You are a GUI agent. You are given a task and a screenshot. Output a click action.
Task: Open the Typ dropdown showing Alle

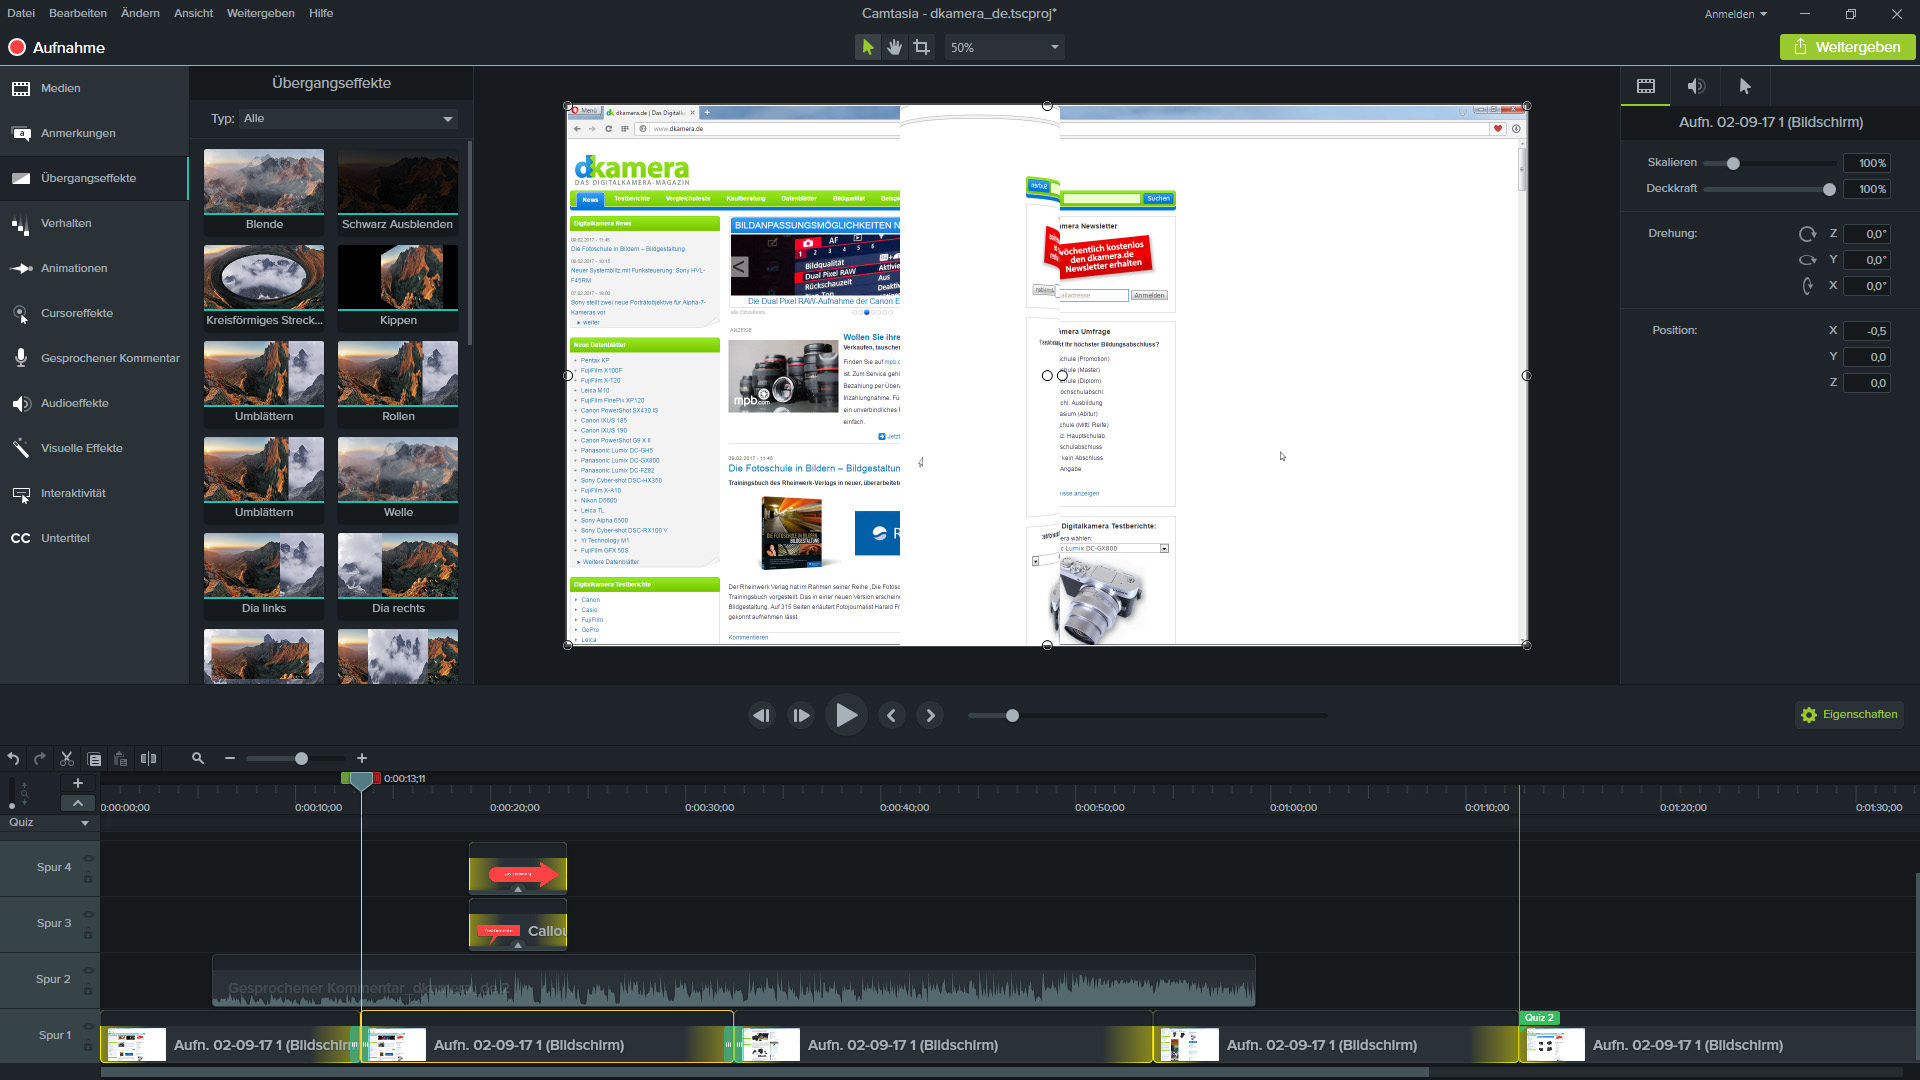point(347,118)
